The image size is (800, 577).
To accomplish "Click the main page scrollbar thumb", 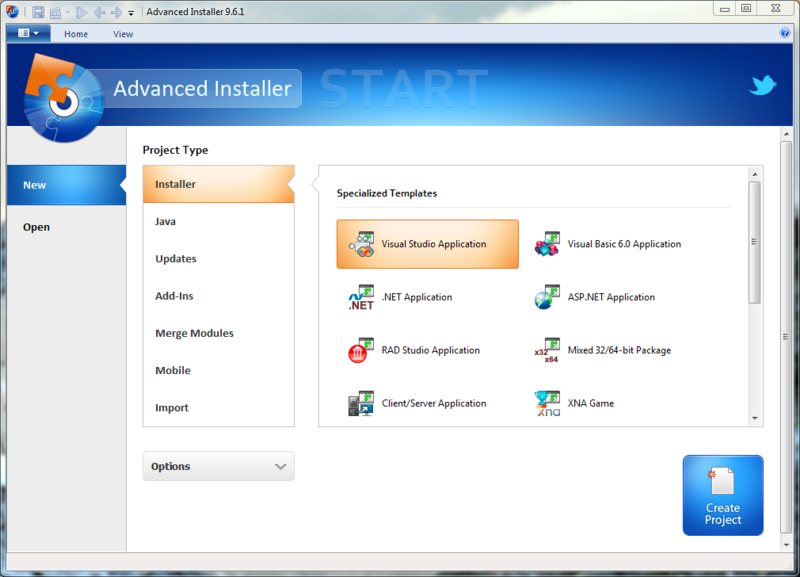I will (786, 337).
